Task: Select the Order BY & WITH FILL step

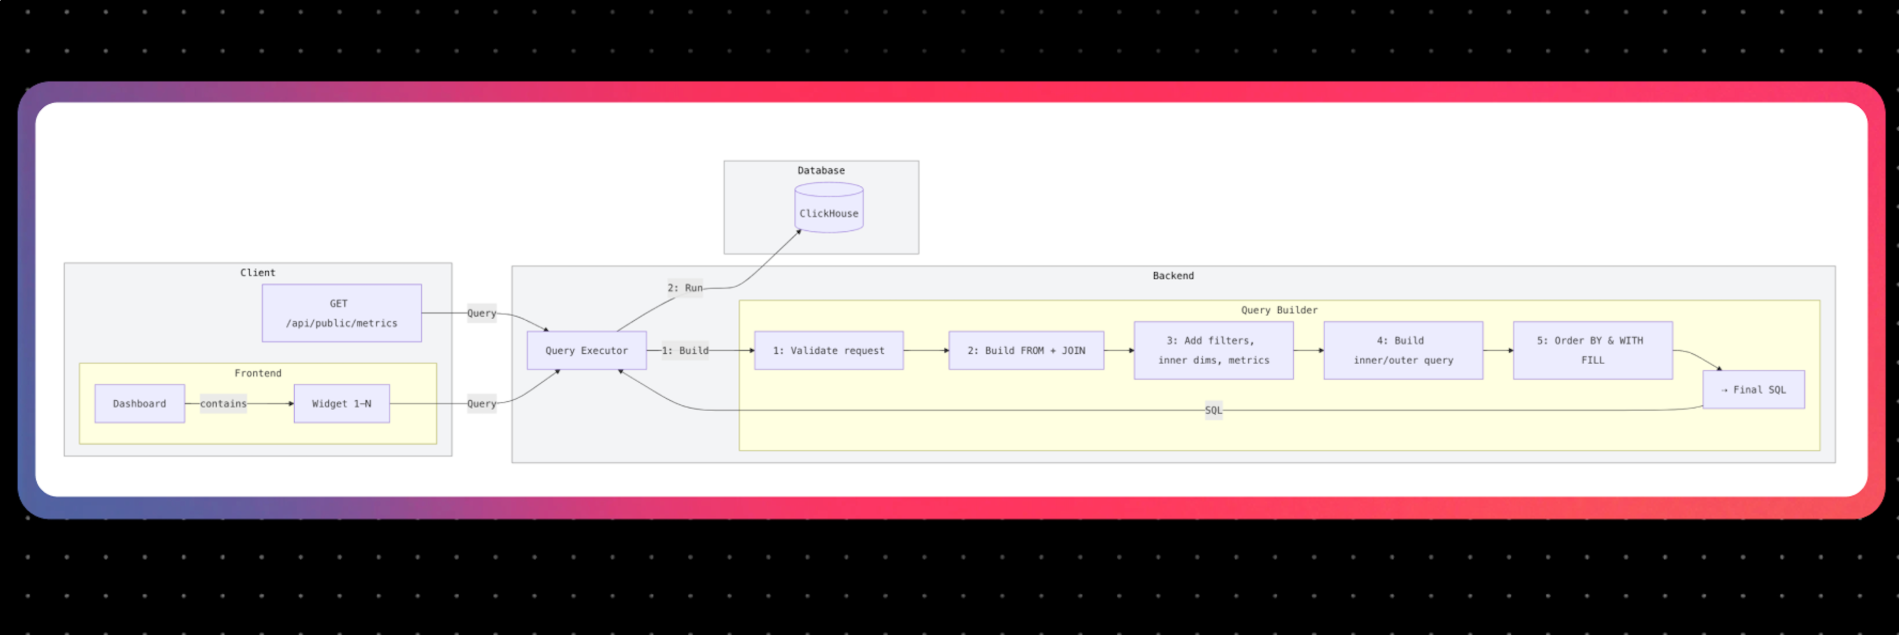Action: (1592, 351)
